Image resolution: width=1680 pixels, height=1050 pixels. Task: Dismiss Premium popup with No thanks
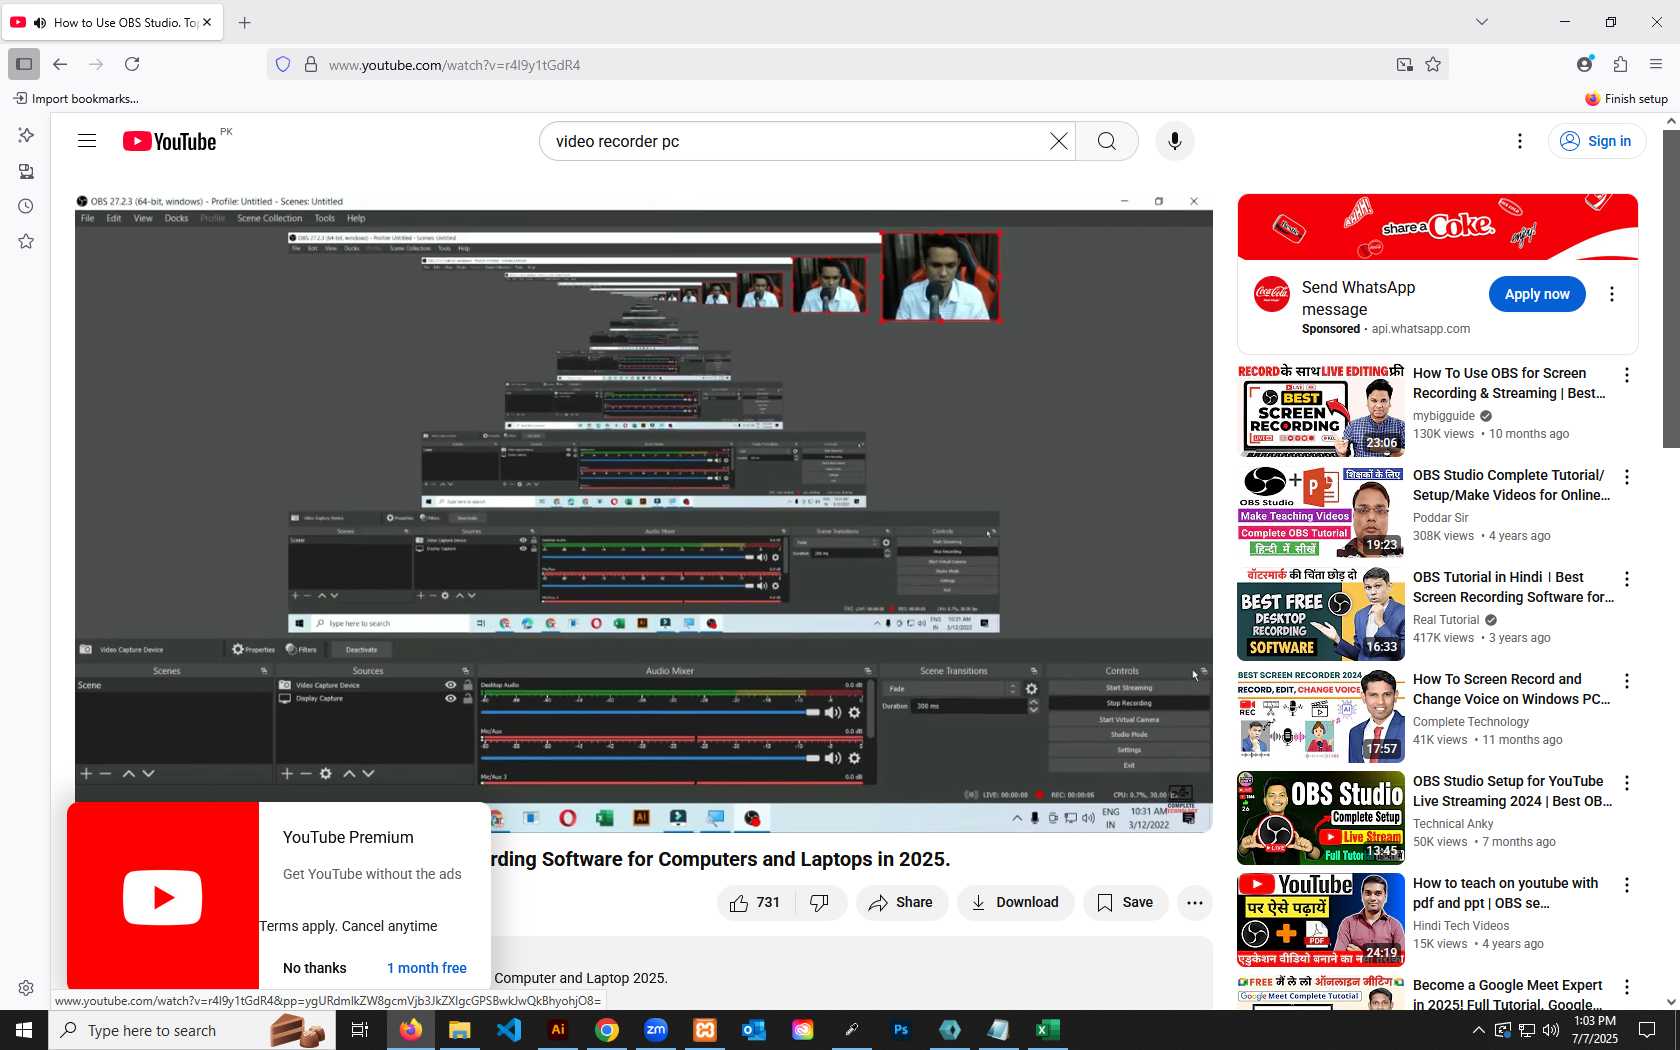[x=315, y=968]
